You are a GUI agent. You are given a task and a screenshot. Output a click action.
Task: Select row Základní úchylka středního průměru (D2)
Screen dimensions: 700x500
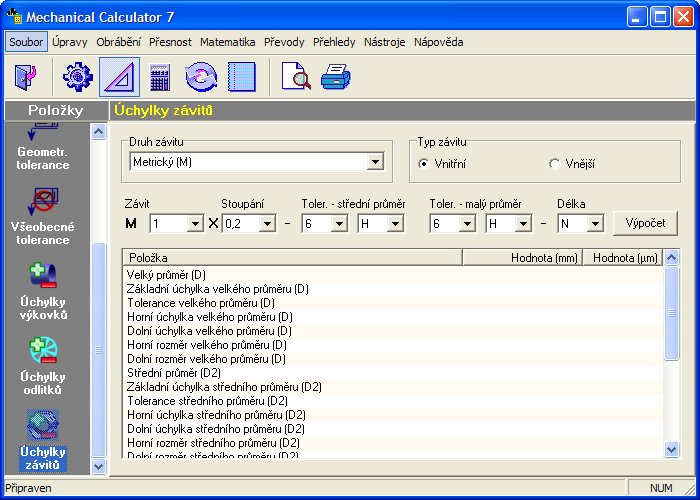coord(393,387)
